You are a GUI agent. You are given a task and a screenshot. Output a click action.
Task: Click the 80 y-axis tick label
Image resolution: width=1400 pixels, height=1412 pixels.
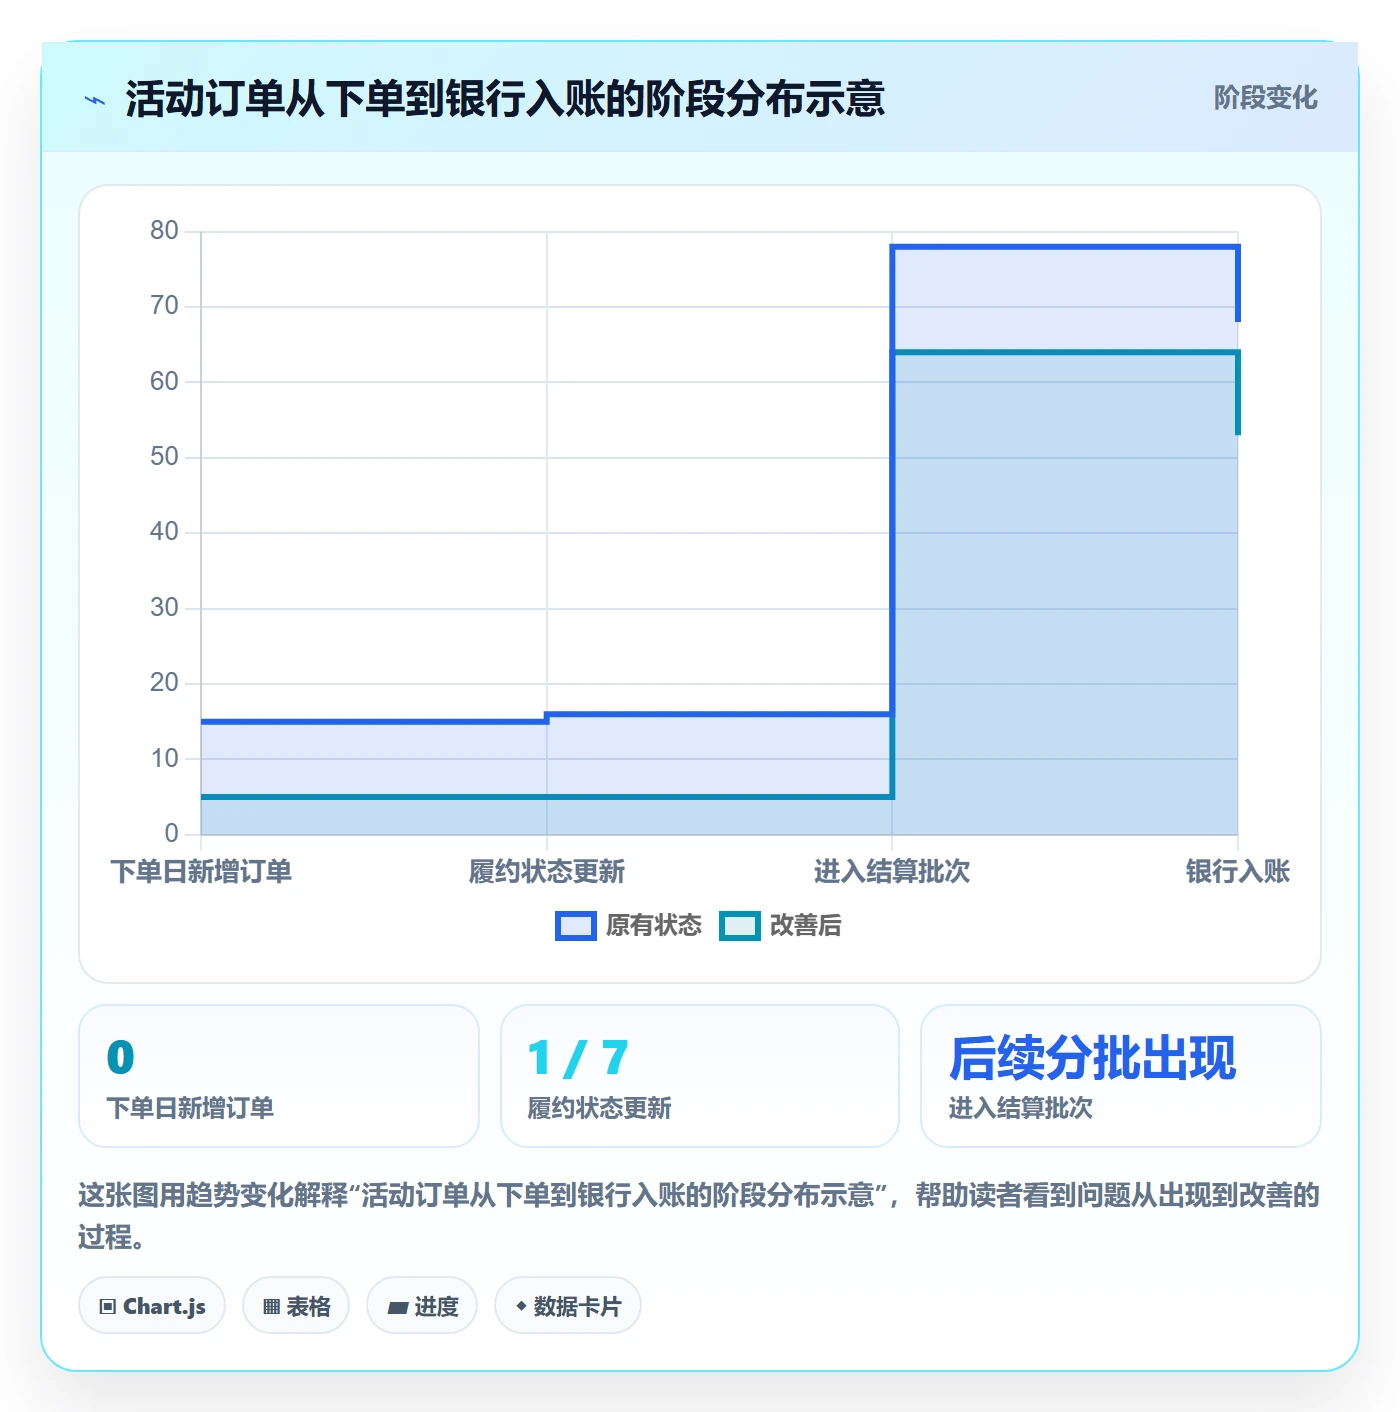tap(164, 231)
